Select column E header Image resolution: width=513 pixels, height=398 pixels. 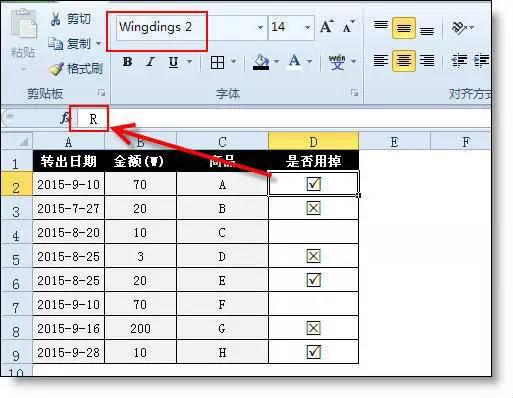pyautogui.click(x=394, y=142)
